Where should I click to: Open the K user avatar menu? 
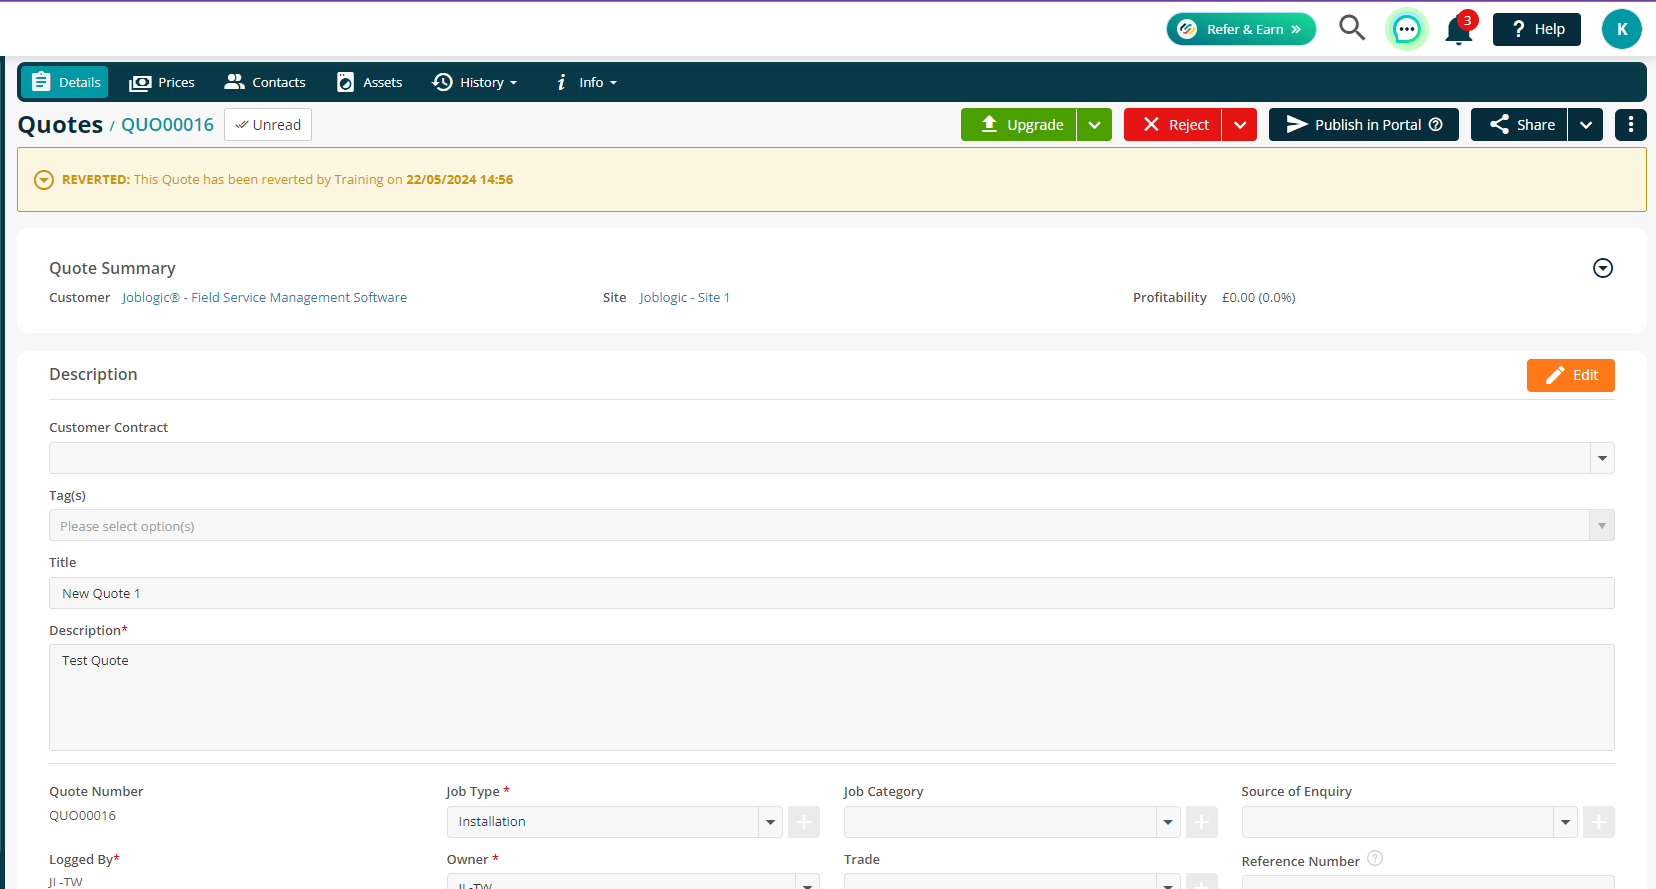tap(1621, 29)
